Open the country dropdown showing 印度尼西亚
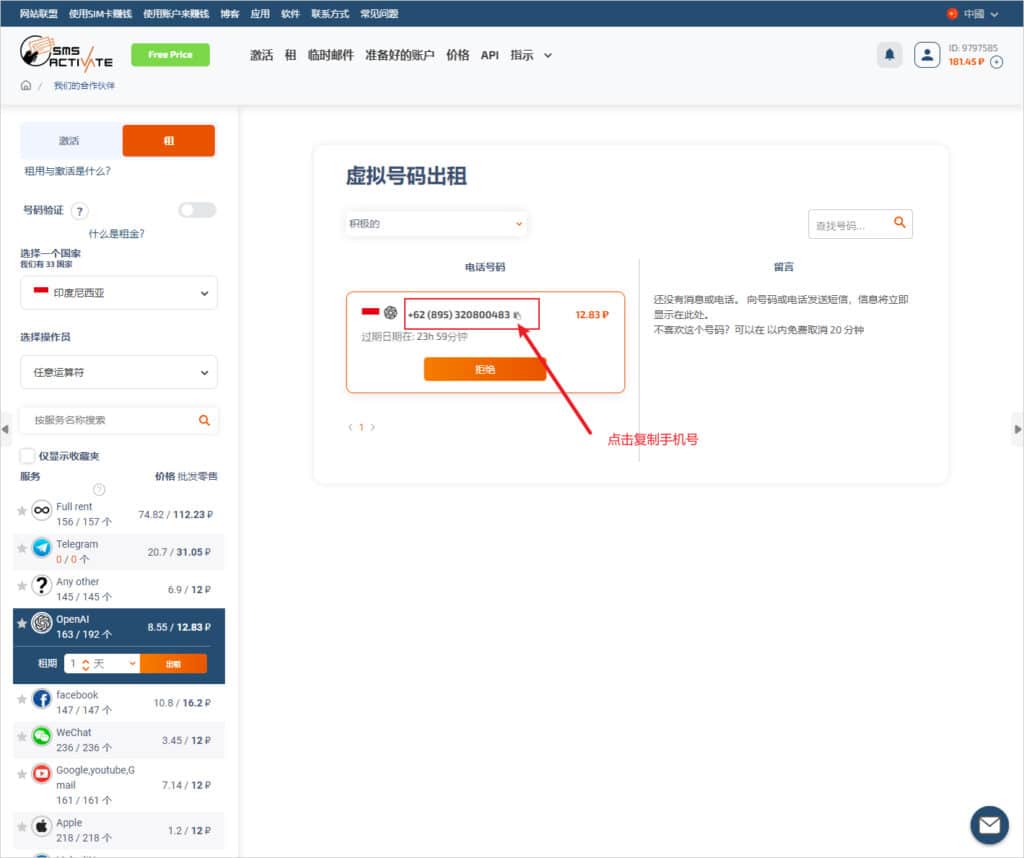 tap(119, 293)
